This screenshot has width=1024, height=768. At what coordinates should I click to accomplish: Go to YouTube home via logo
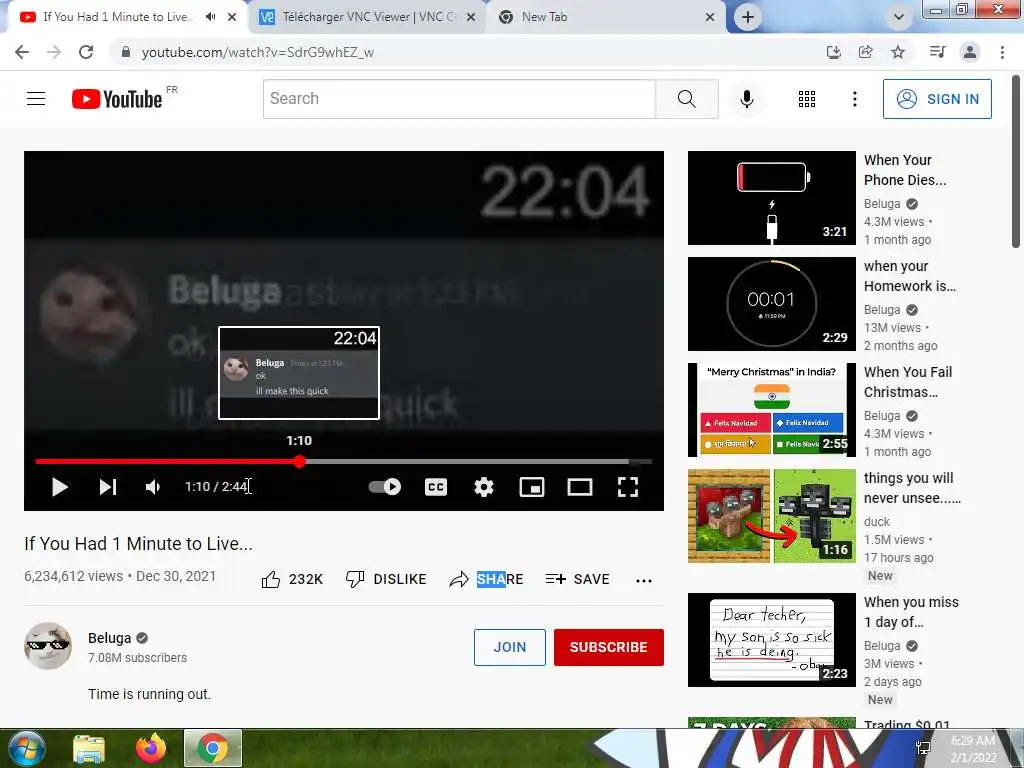[x=118, y=99]
